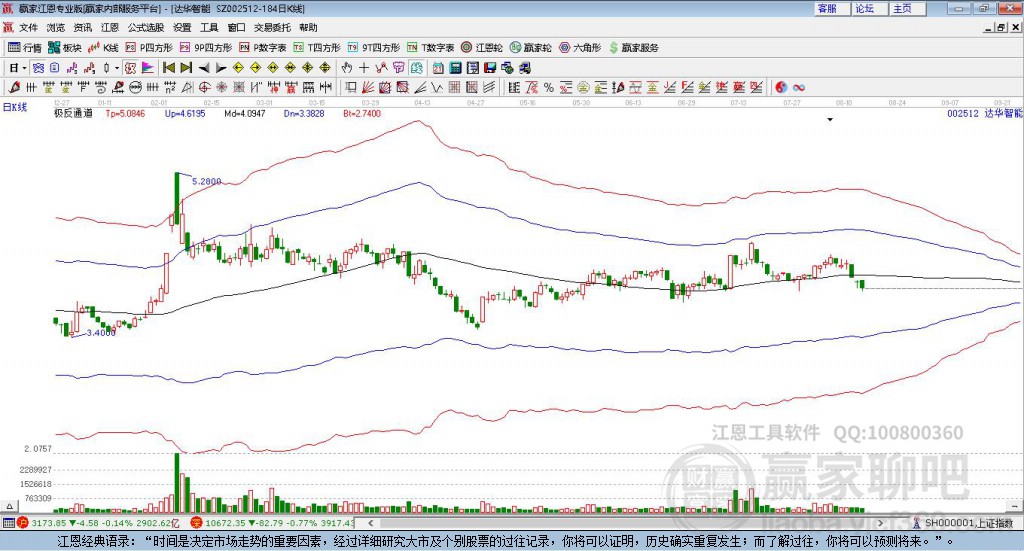Click the 沪 Shanghai index status icon
The width and height of the screenshot is (1024, 551).
pyautogui.click(x=23, y=523)
